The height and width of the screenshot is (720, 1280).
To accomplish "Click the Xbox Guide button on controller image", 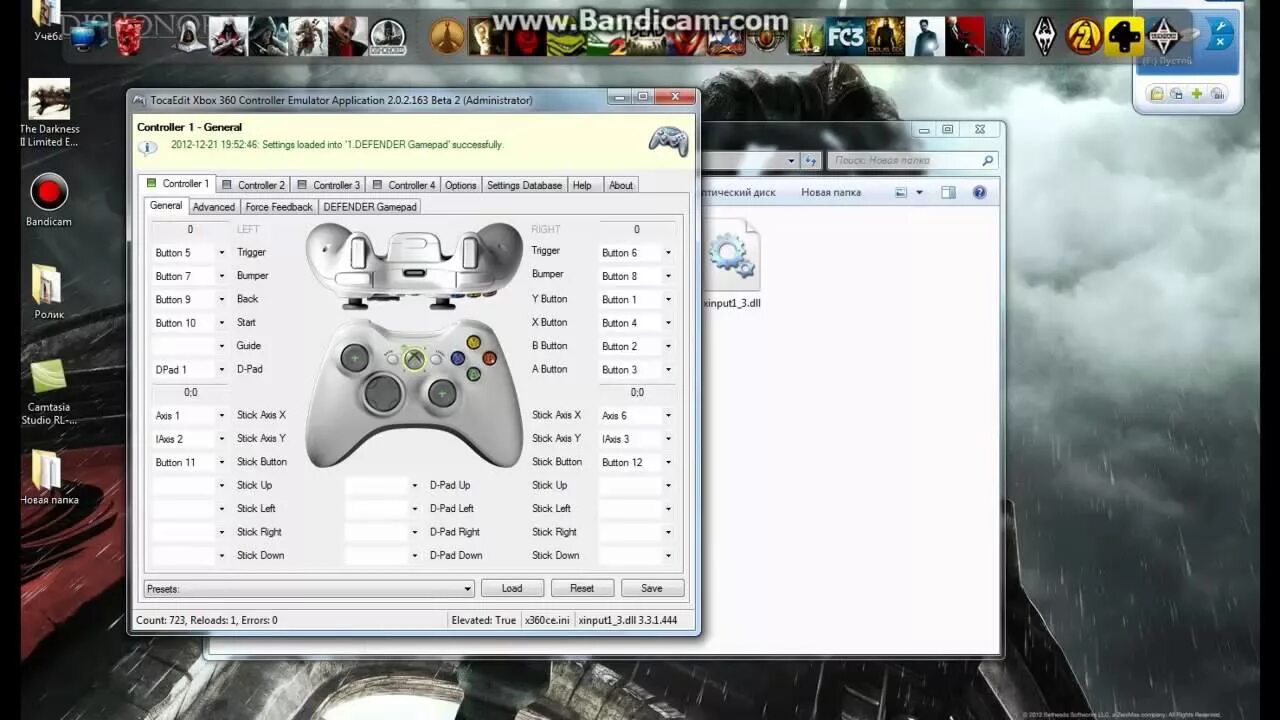I will point(414,359).
